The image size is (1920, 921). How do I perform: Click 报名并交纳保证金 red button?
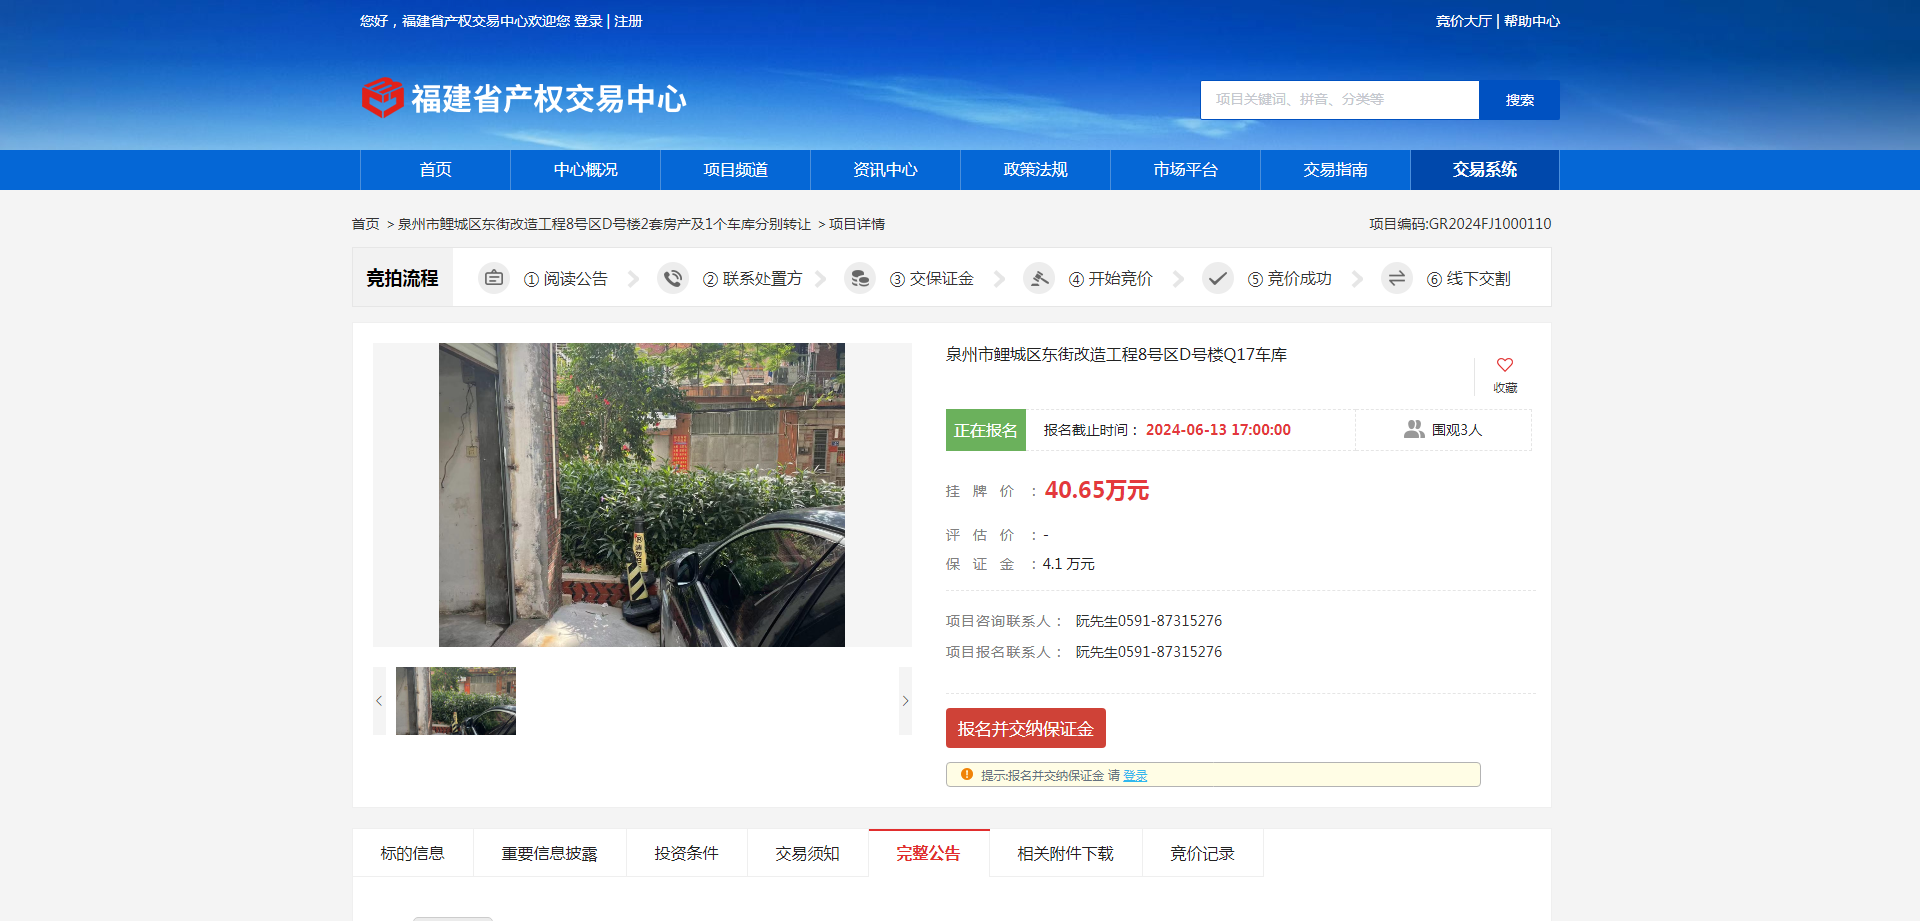(1026, 728)
